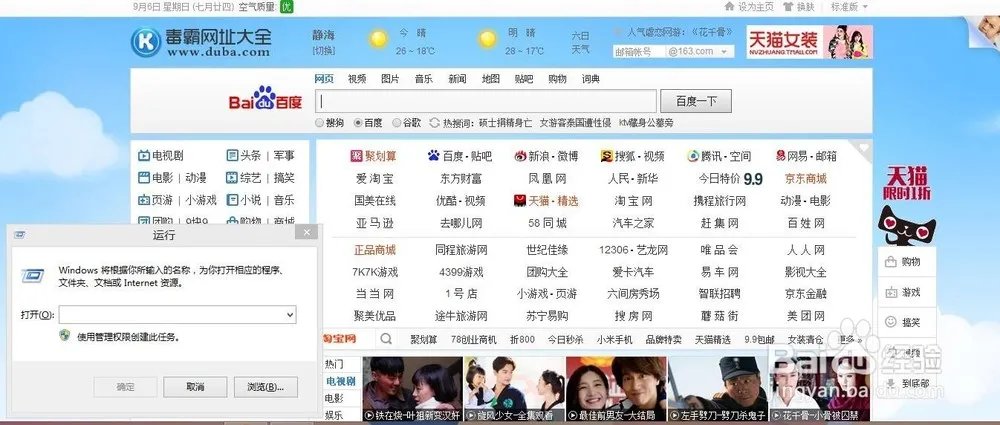Open the 京东商城 link

[805, 179]
